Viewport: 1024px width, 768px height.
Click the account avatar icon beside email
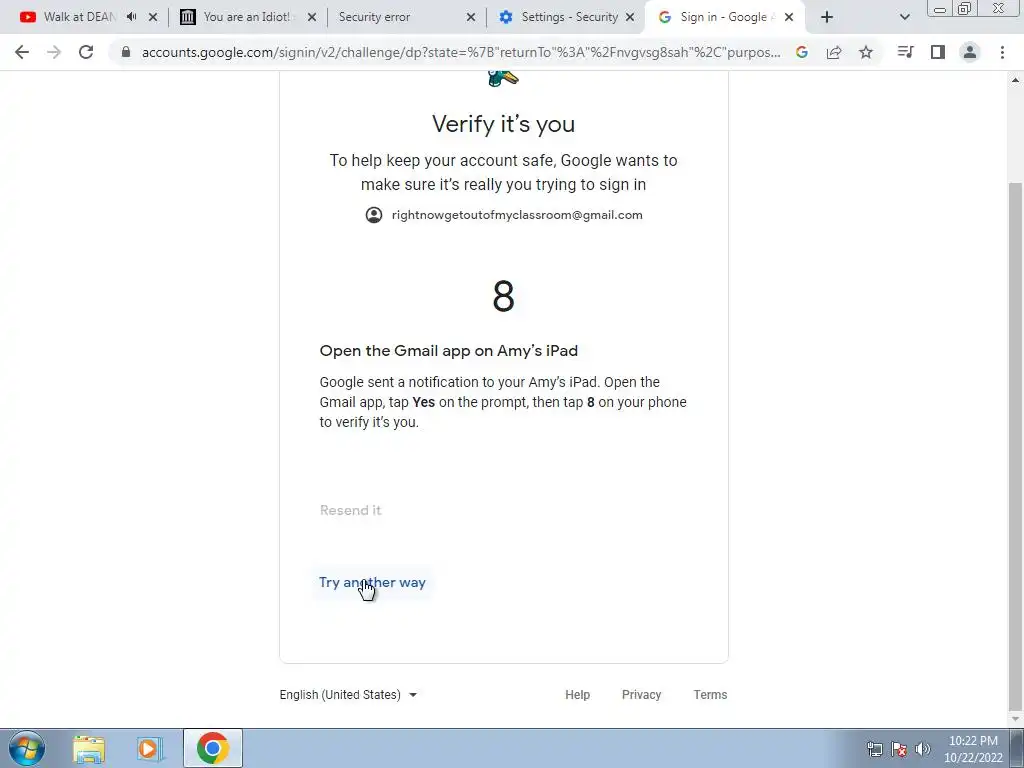tap(374, 215)
